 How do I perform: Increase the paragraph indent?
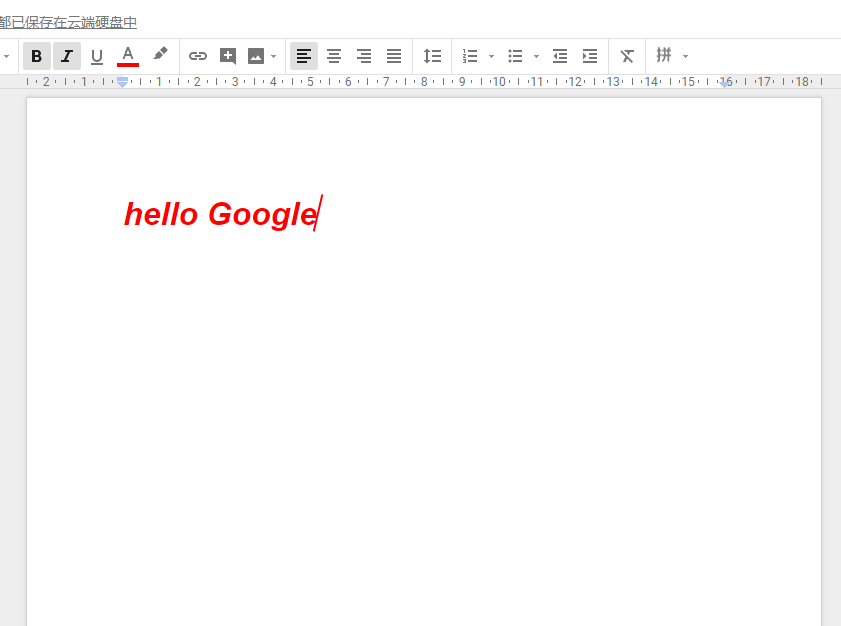(x=590, y=56)
